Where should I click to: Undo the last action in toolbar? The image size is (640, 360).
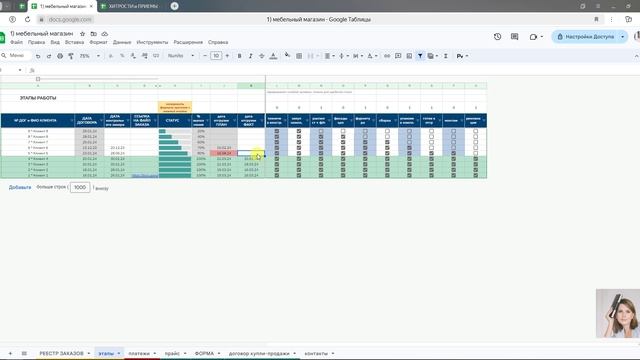pos(38,56)
